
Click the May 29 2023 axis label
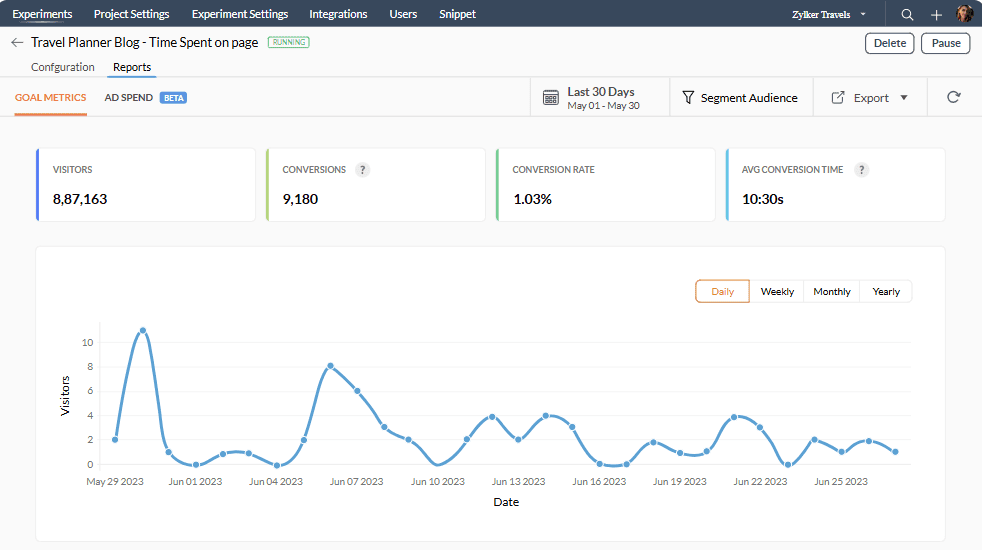pos(115,482)
